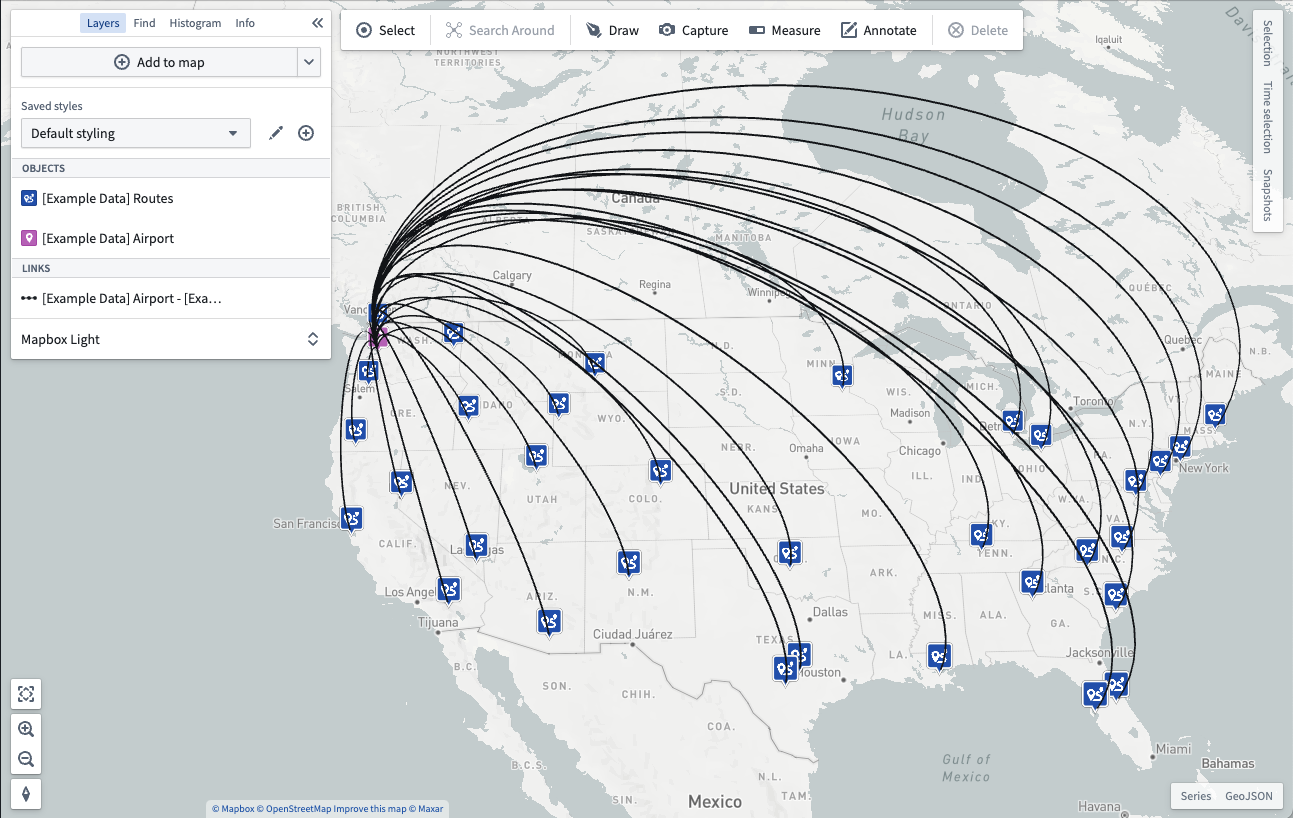Viewport: 1293px width, 818px height.
Task: Open the © OpenStreetMap attribution link
Action: (x=294, y=809)
